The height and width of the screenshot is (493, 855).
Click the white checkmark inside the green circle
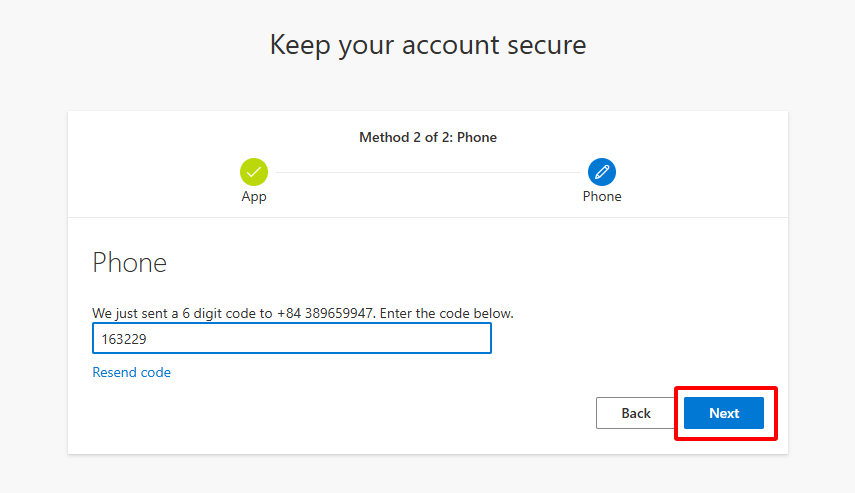pyautogui.click(x=254, y=172)
